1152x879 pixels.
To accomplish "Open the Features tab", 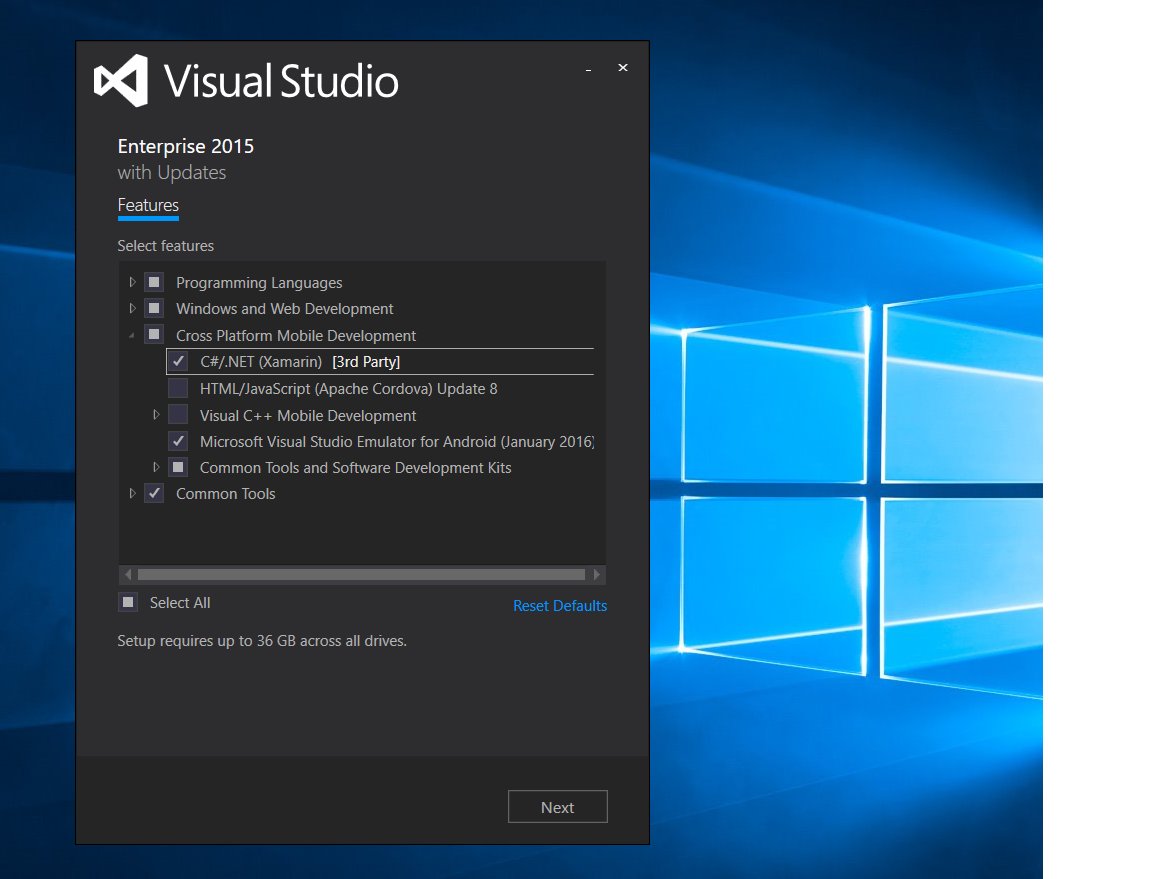I will pyautogui.click(x=148, y=206).
